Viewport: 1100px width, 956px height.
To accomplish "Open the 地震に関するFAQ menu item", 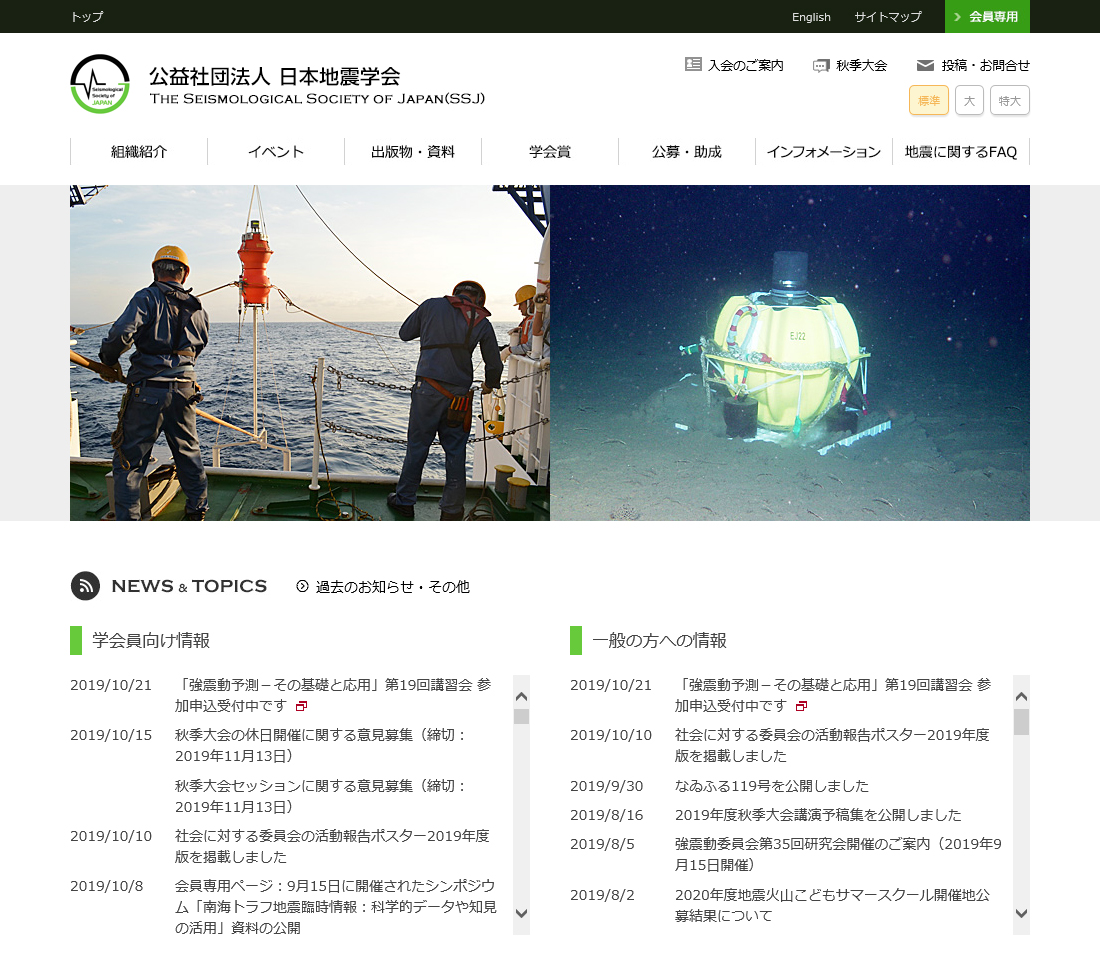I will [x=960, y=152].
